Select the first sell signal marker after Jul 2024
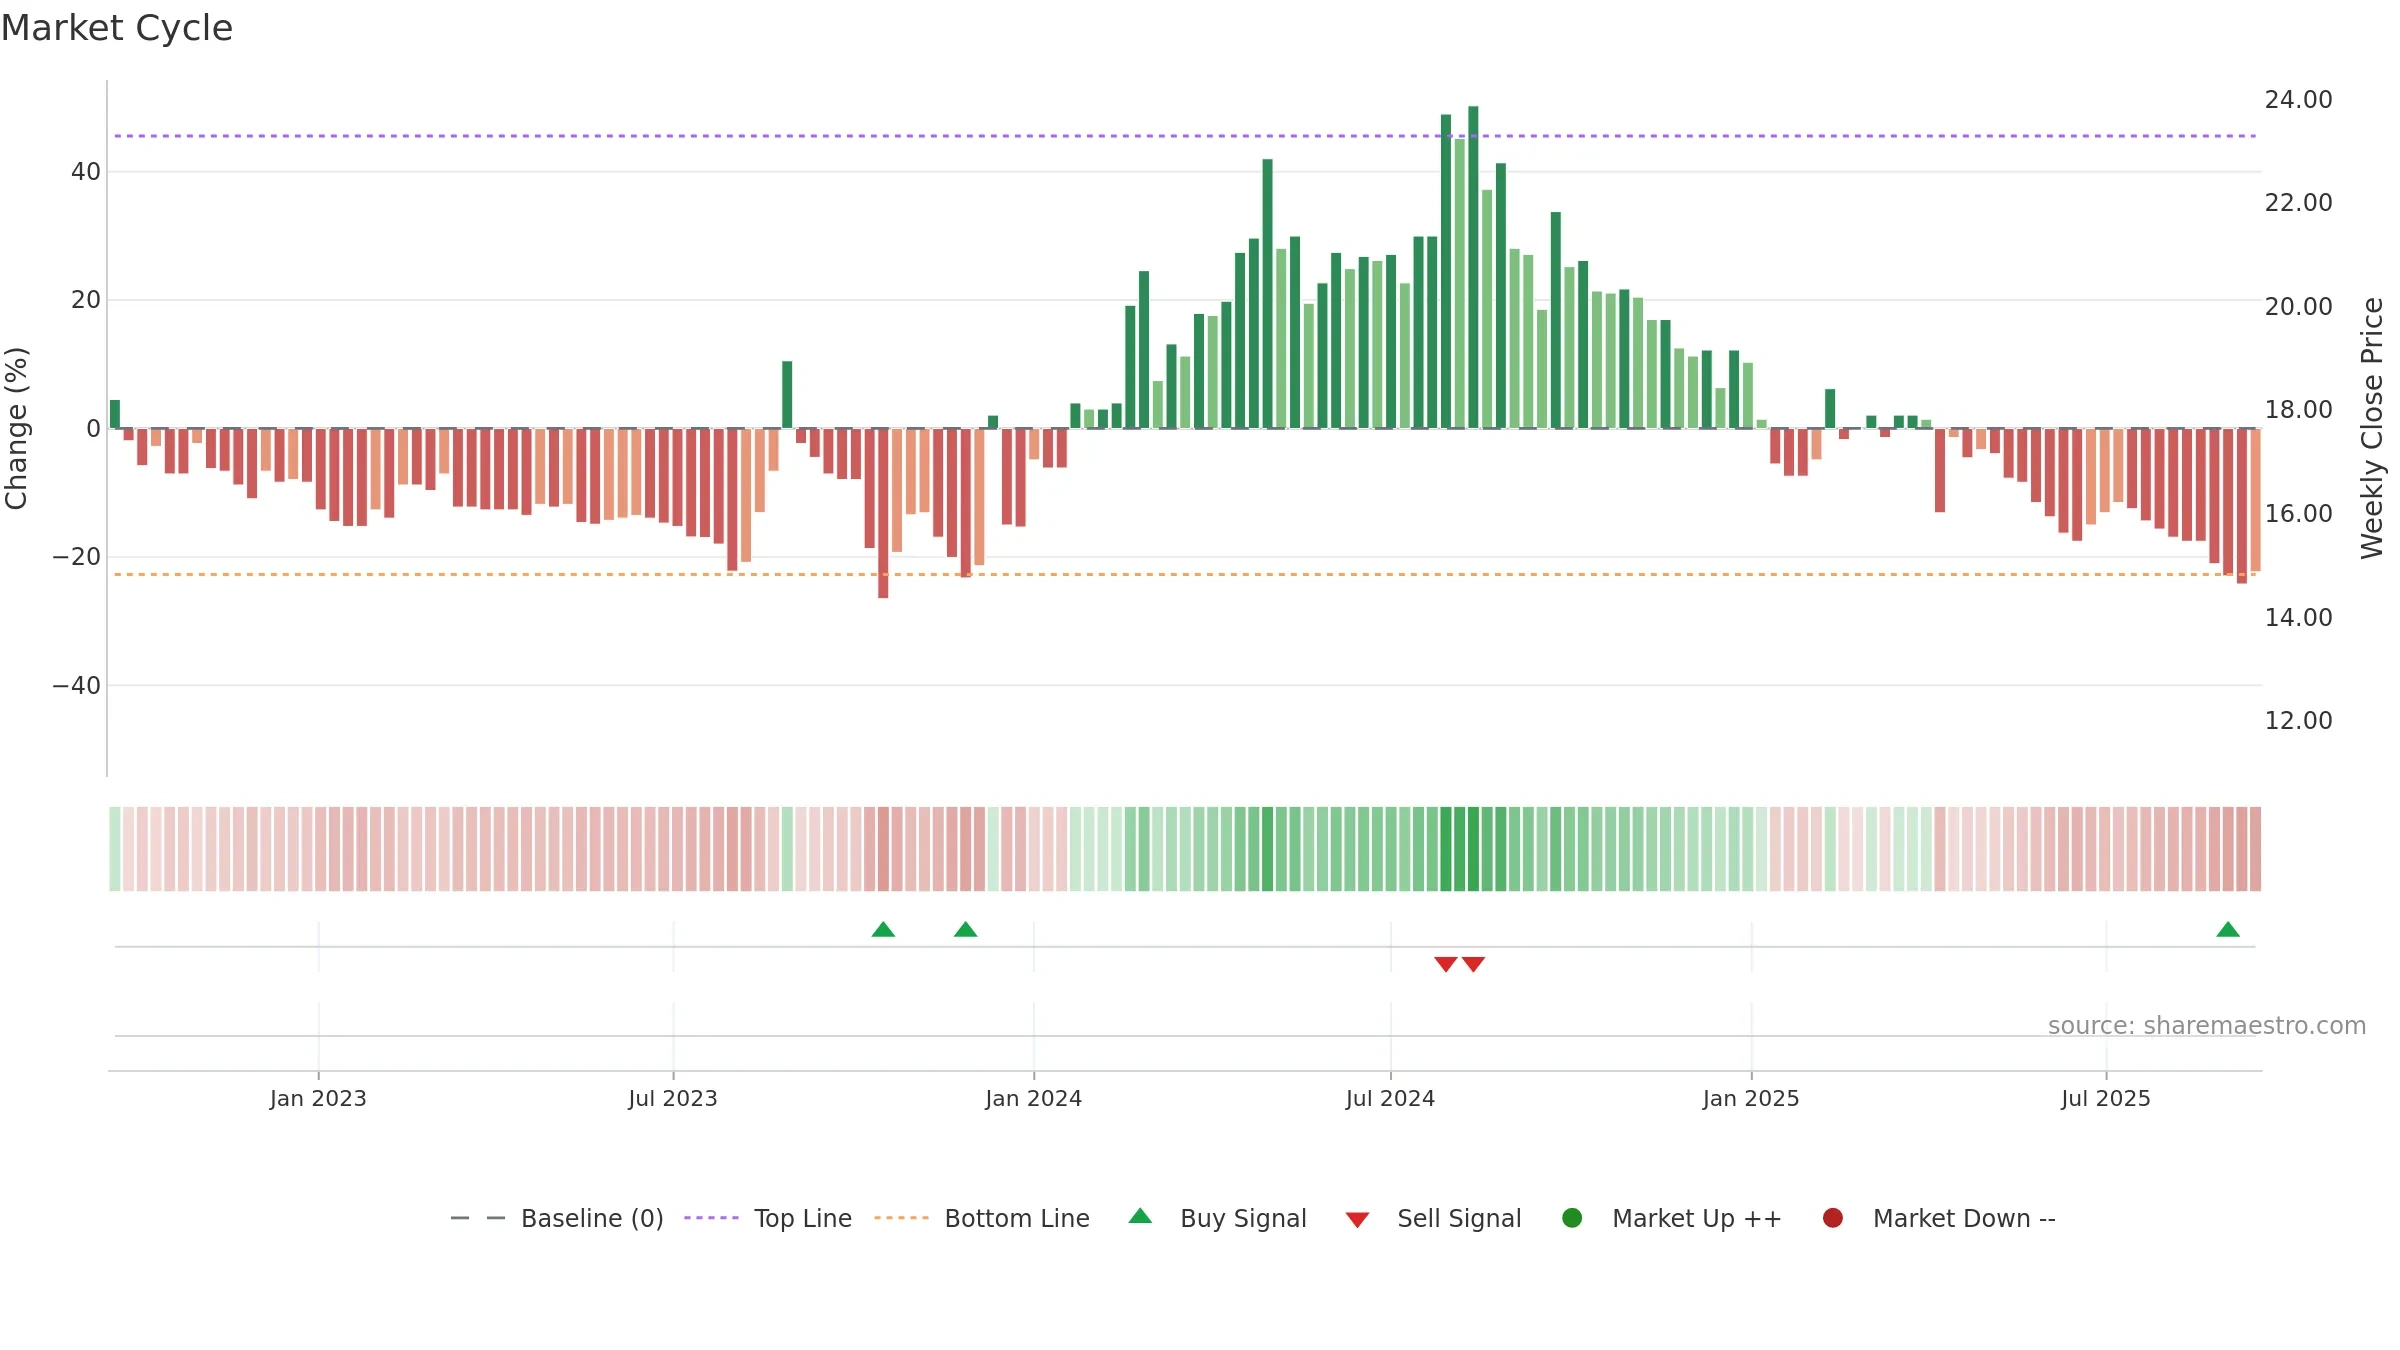This screenshot has height=1350, width=2400. click(x=1446, y=964)
